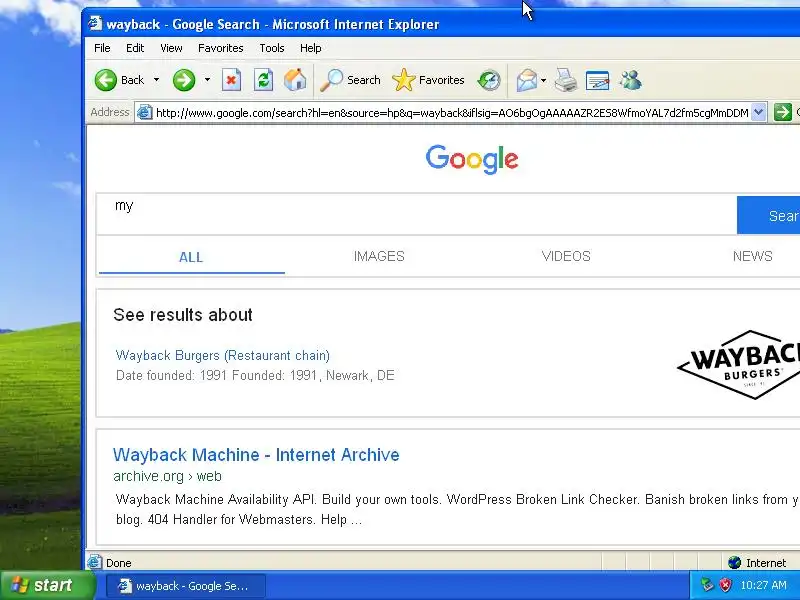
Task: Open Wayback Machine - Internet Archive result
Action: click(x=256, y=455)
